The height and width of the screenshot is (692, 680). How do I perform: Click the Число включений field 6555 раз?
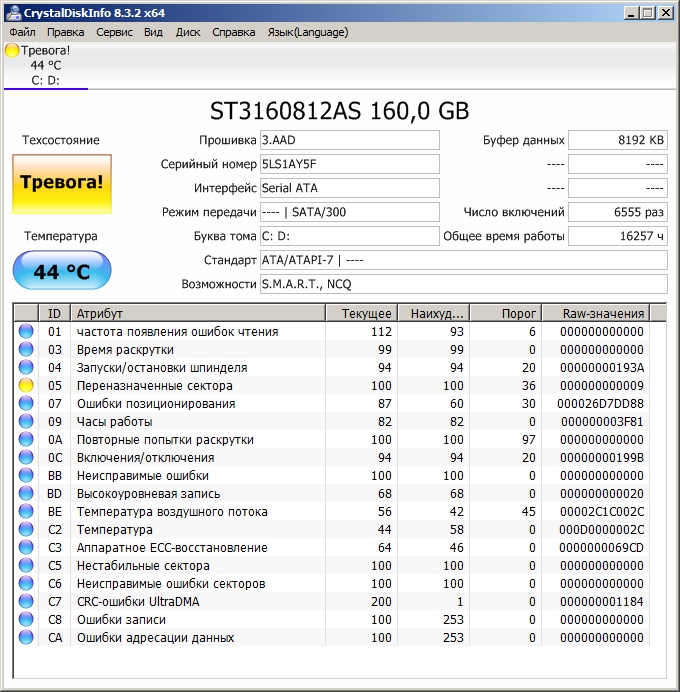pos(618,212)
